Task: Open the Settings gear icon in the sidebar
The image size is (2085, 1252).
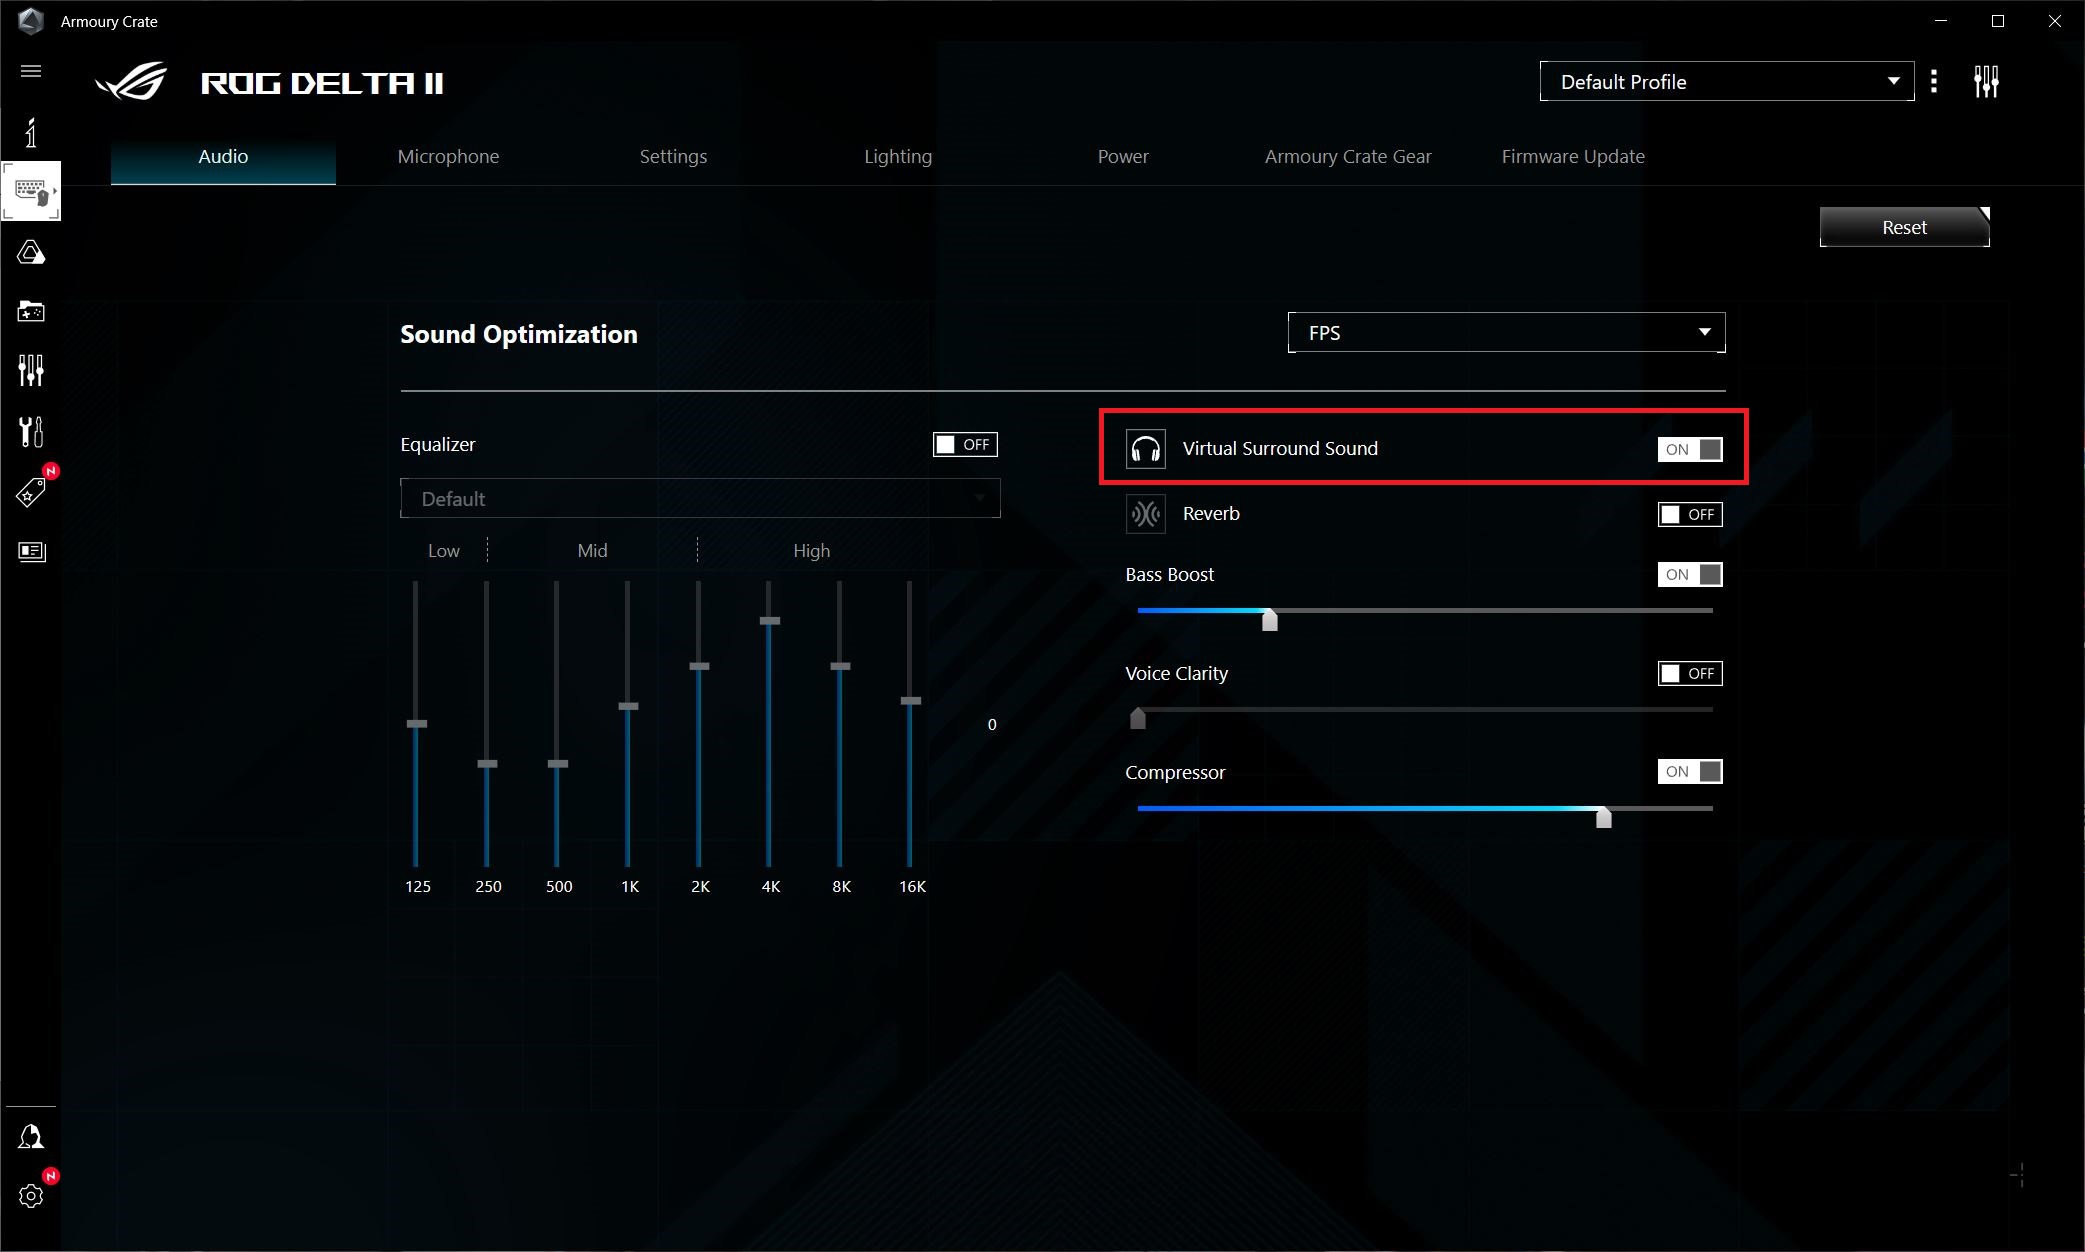Action: tap(31, 1195)
